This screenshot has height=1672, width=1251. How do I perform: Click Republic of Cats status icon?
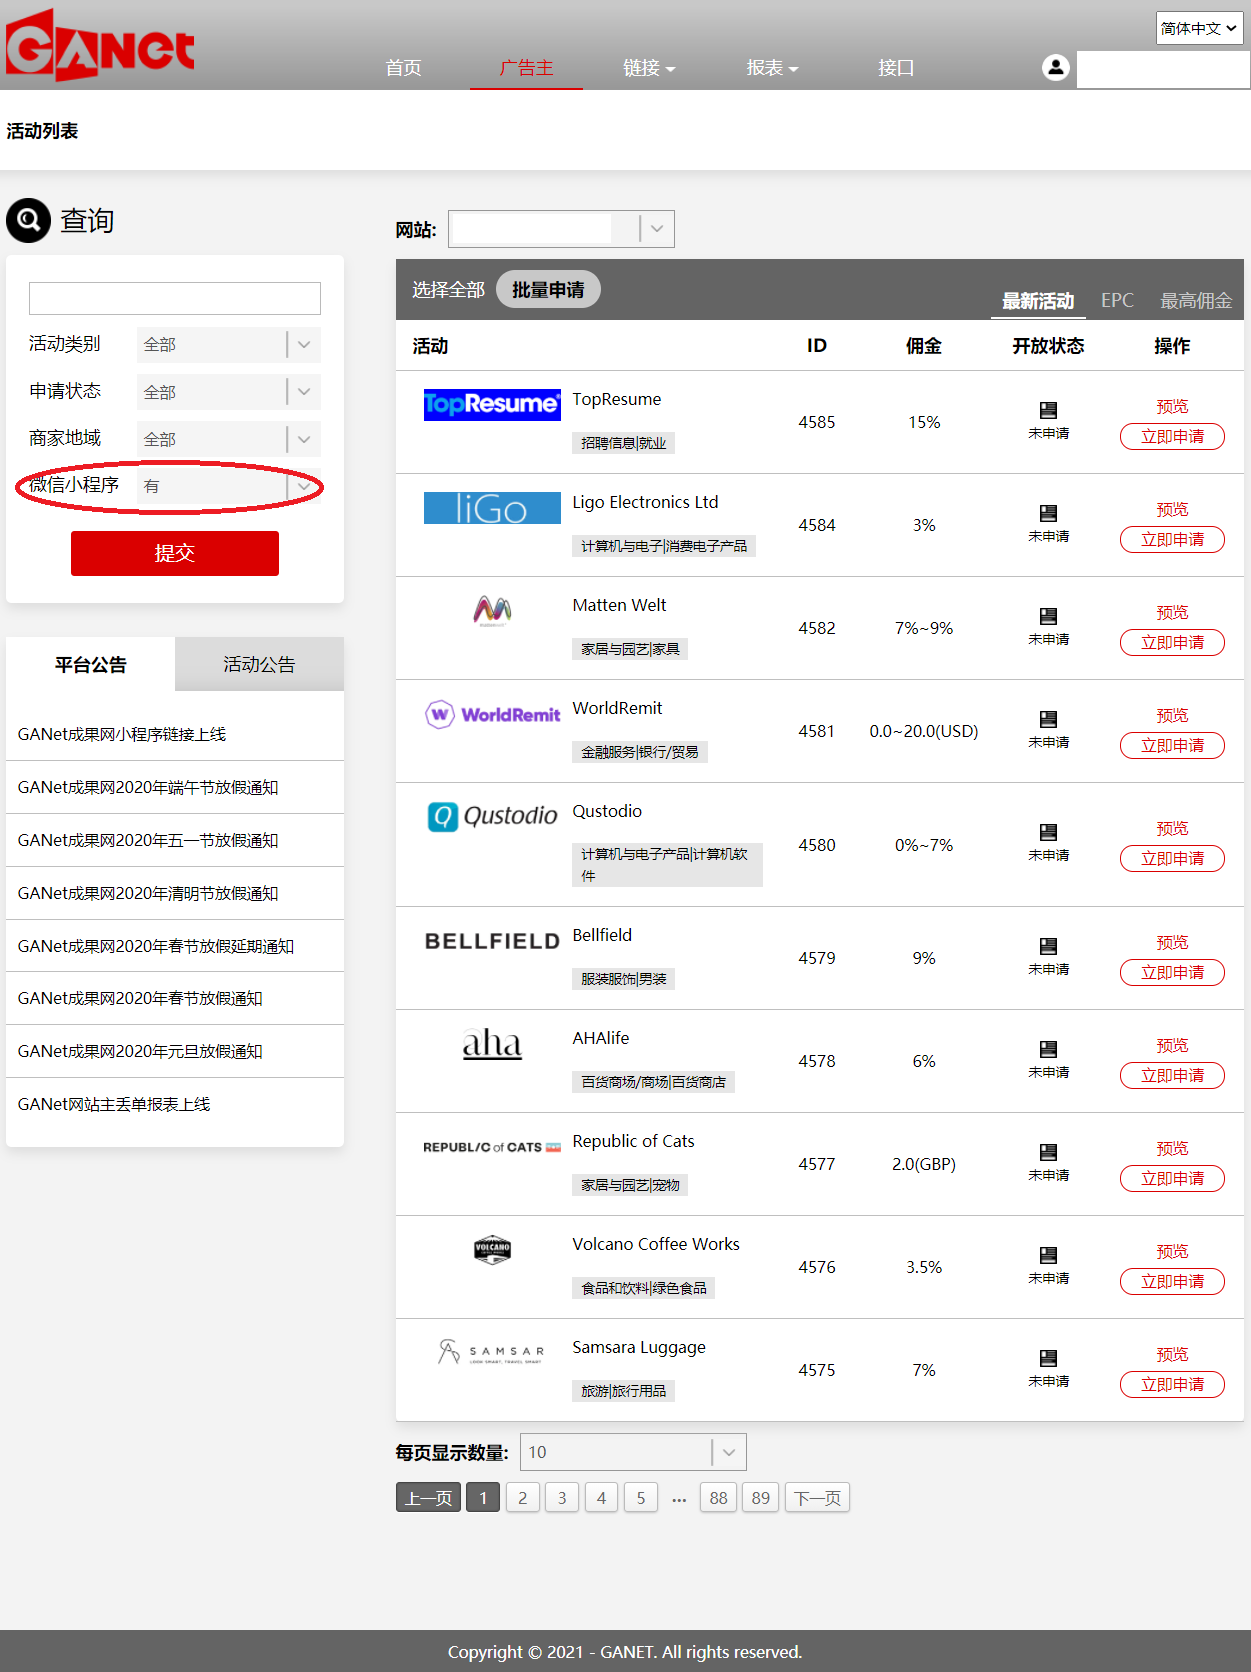click(x=1048, y=1152)
